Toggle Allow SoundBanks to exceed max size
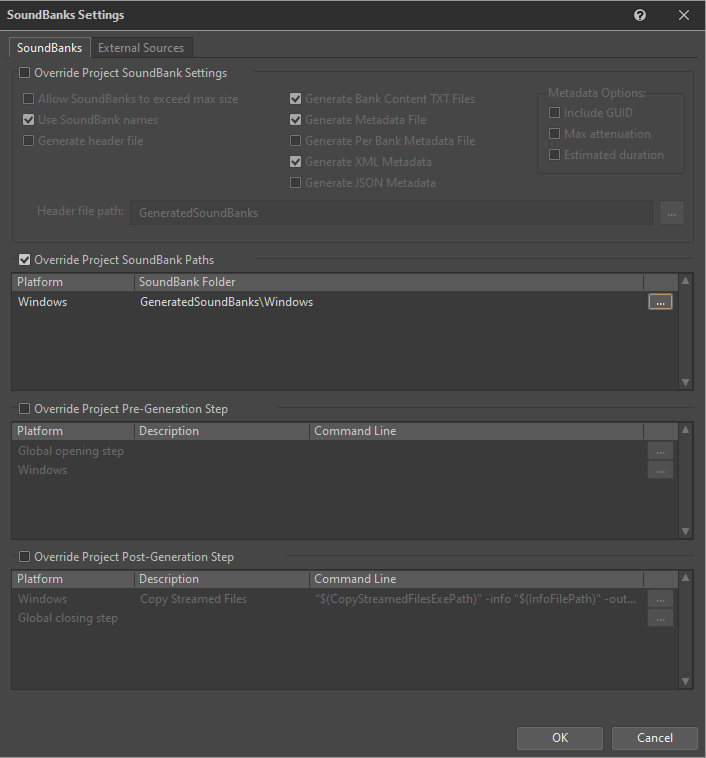706x758 pixels. [x=29, y=99]
